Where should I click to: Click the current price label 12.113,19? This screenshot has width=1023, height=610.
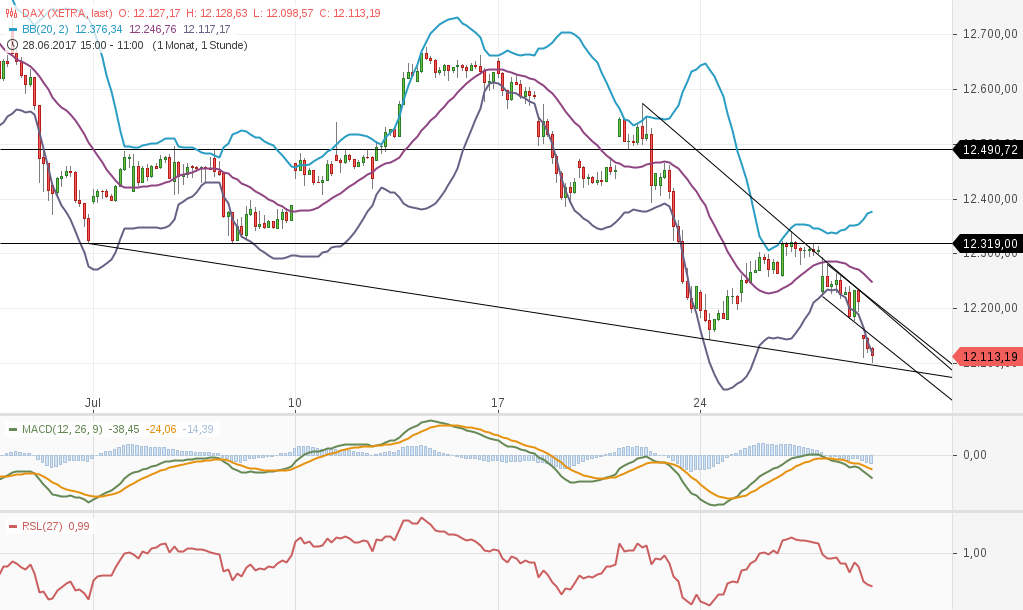pyautogui.click(x=989, y=356)
